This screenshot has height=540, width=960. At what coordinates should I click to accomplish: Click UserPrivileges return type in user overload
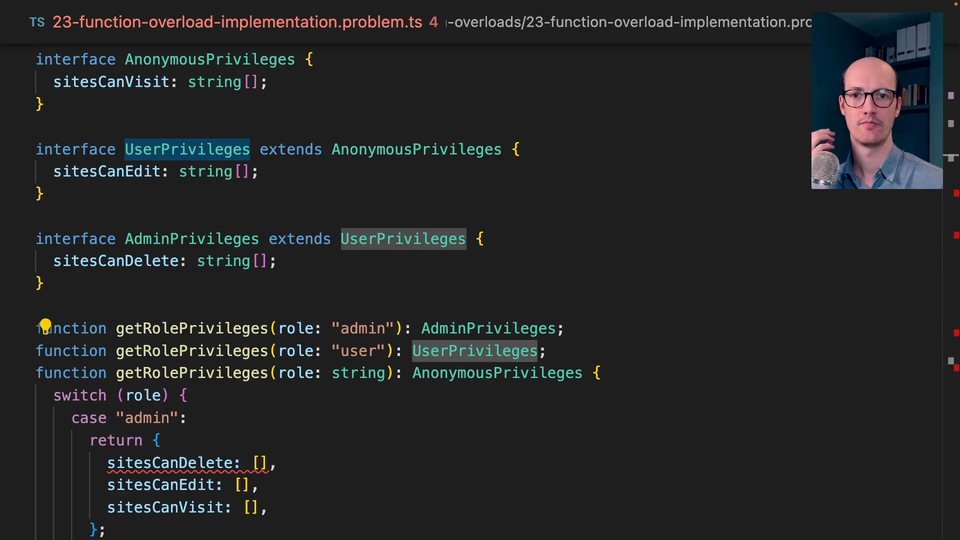475,351
